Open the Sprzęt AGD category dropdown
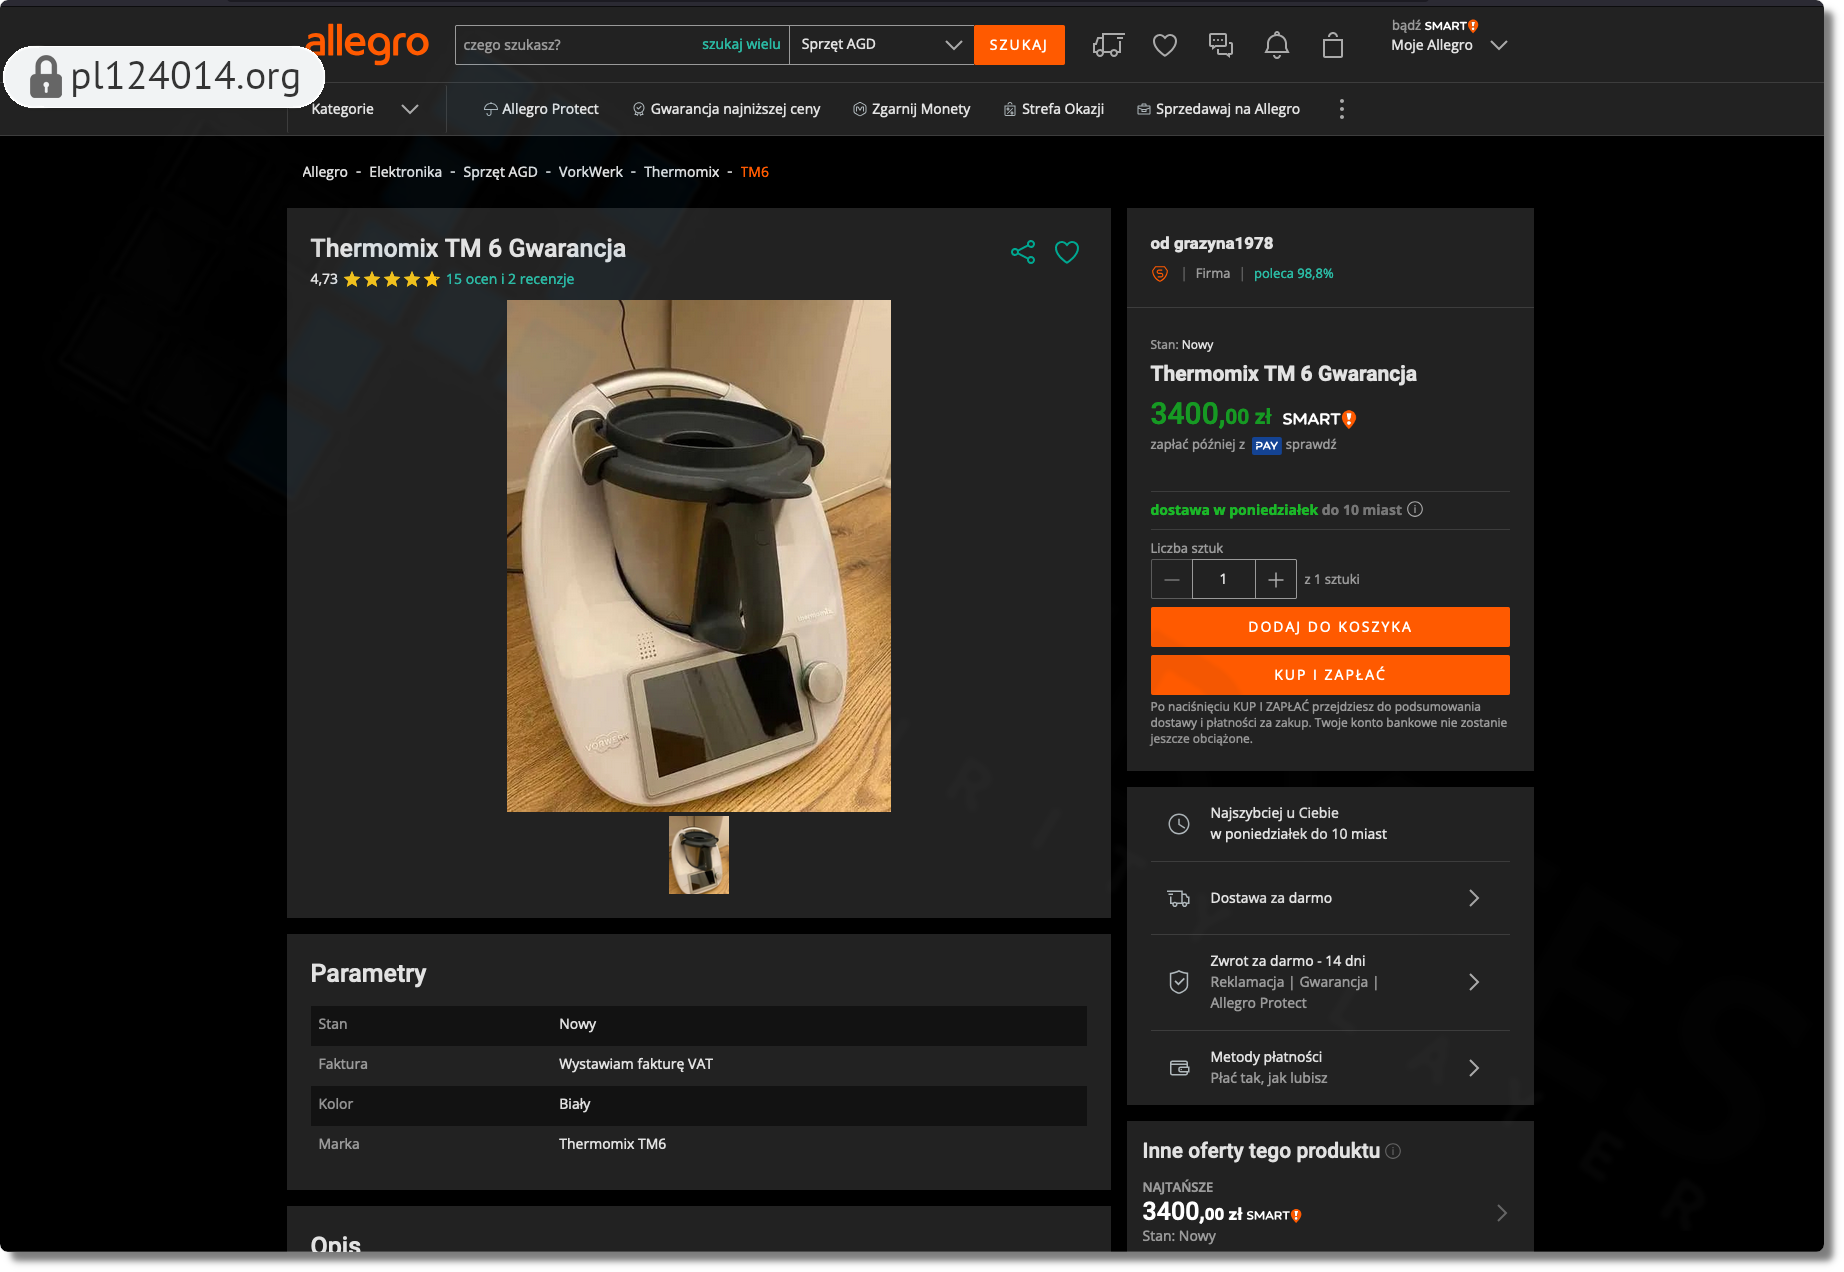 click(881, 45)
